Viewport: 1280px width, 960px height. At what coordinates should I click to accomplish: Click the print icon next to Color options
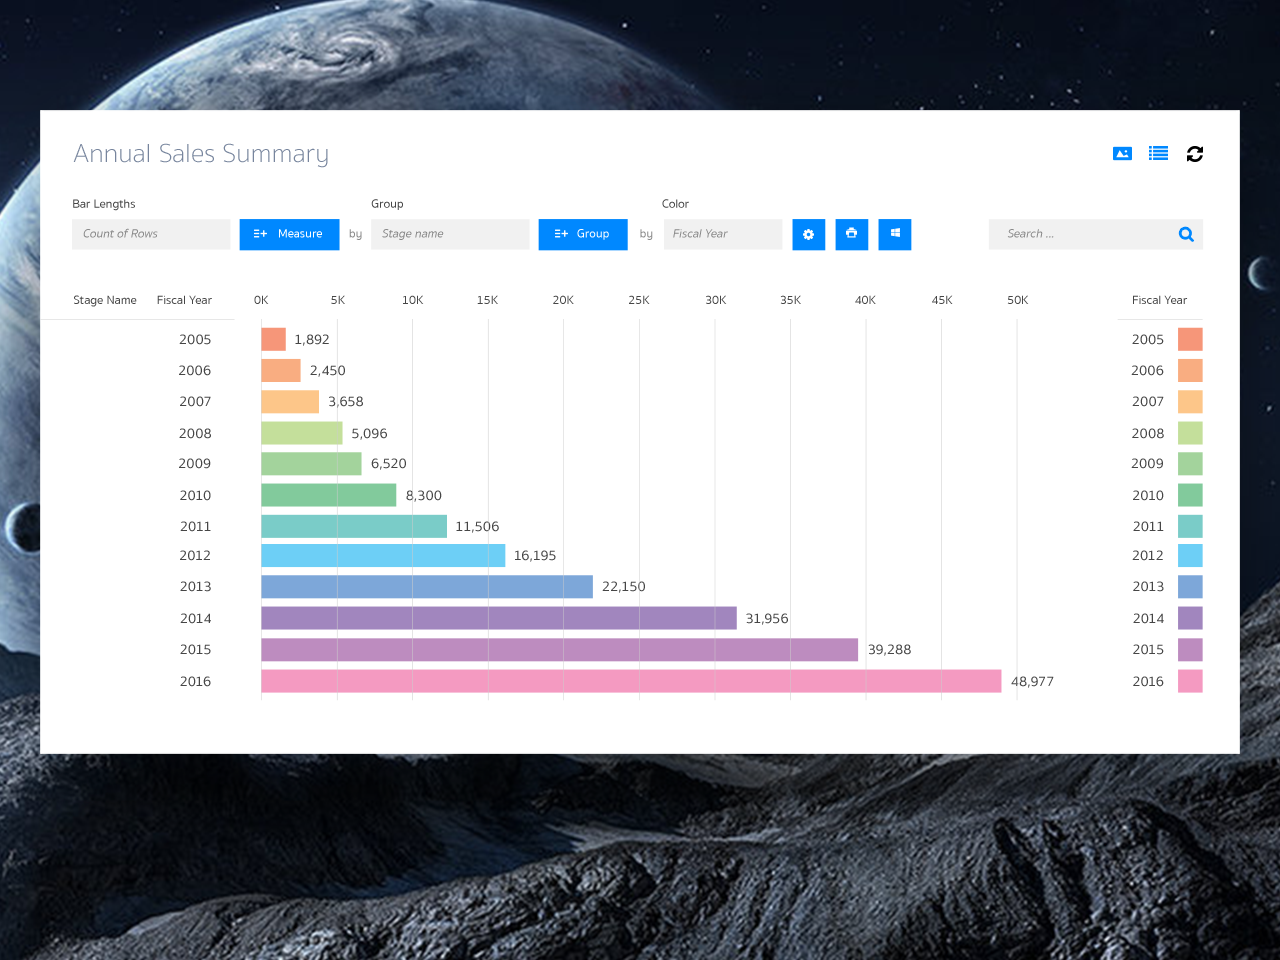[851, 234]
